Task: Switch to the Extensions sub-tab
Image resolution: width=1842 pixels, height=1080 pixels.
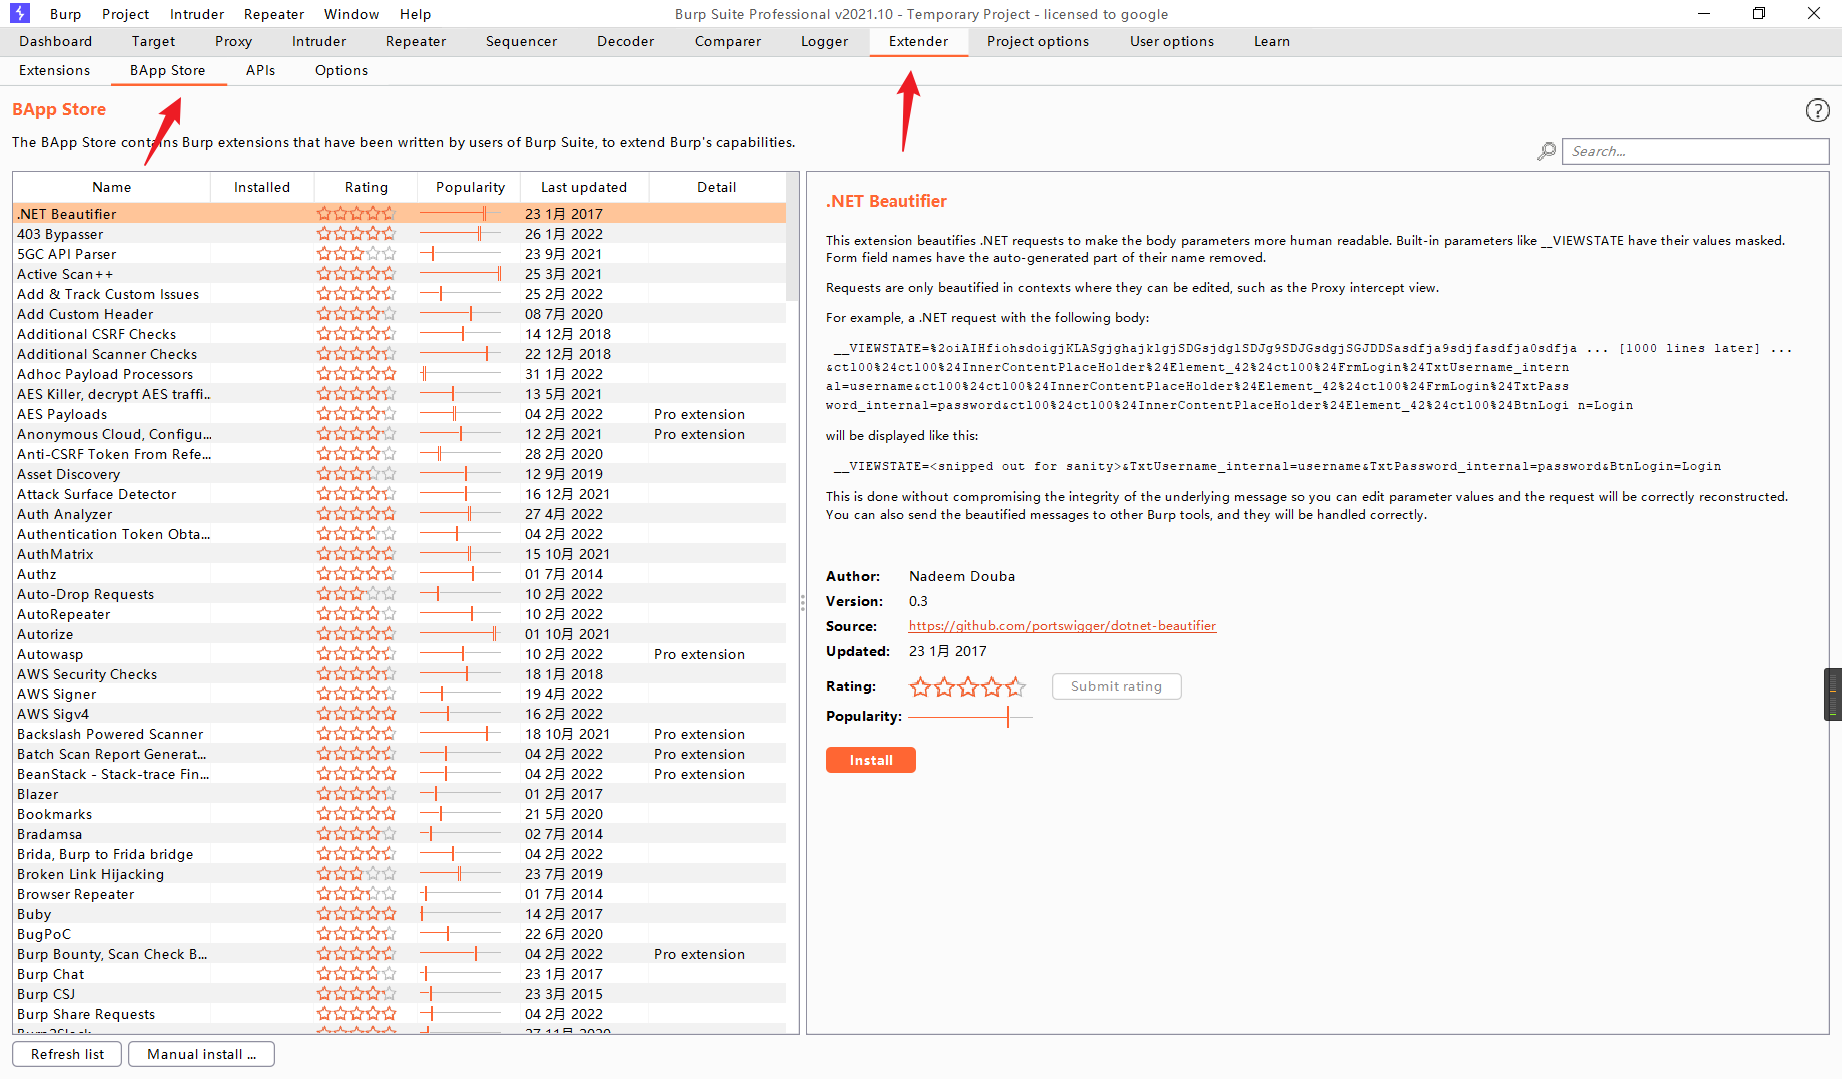Action: pos(54,70)
